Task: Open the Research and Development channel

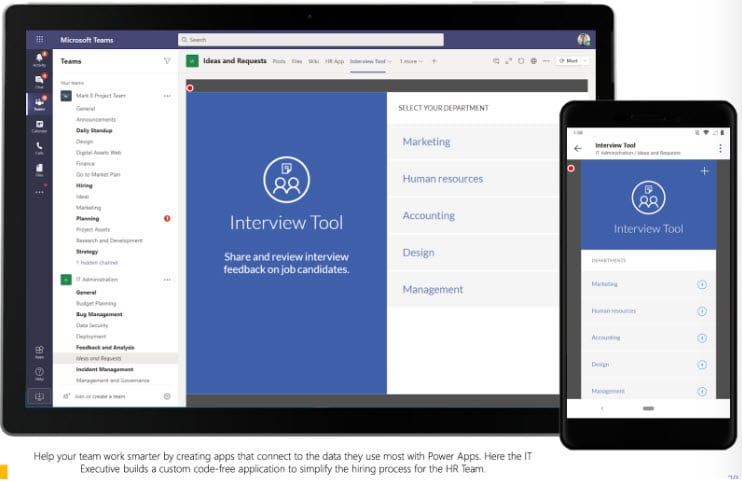Action: coord(109,240)
